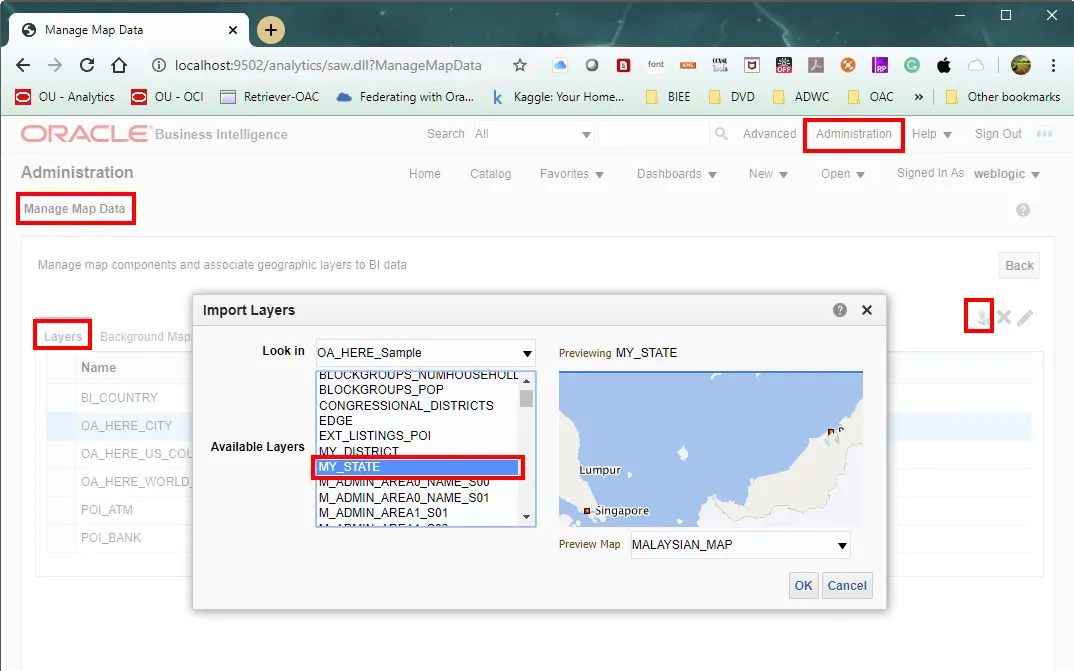Expand the Look in dropdown
The image size is (1074, 671).
click(x=527, y=353)
